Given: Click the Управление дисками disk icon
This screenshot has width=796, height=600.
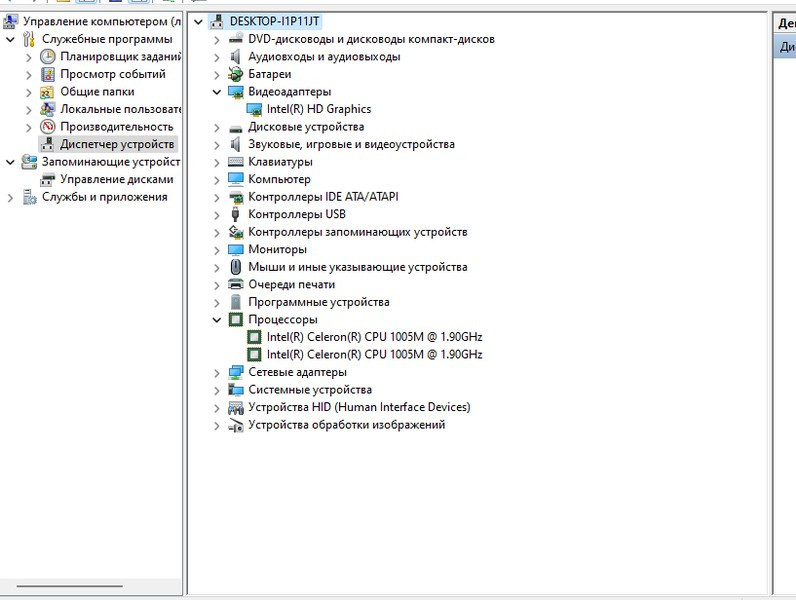Looking at the screenshot, I should point(48,180).
